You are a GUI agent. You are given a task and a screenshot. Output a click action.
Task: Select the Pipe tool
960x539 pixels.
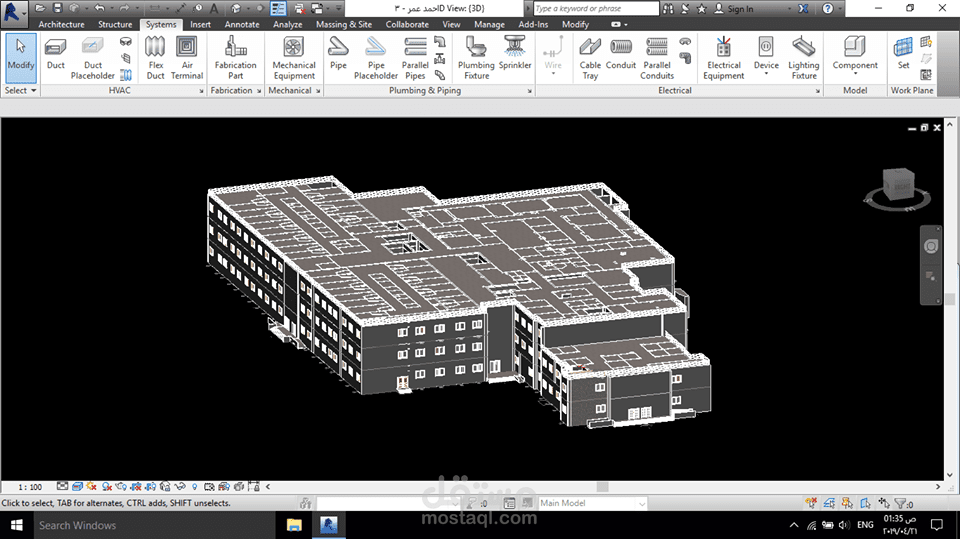click(338, 54)
